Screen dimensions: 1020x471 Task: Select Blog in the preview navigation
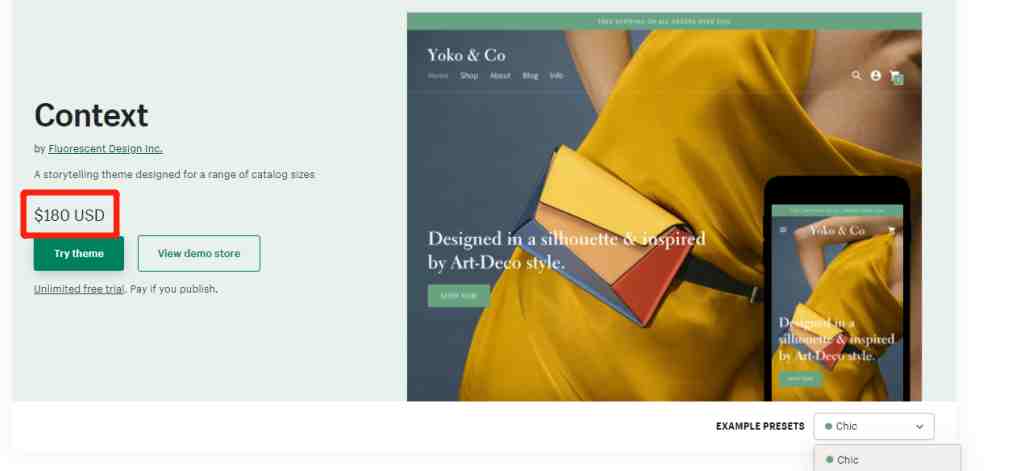tap(530, 75)
